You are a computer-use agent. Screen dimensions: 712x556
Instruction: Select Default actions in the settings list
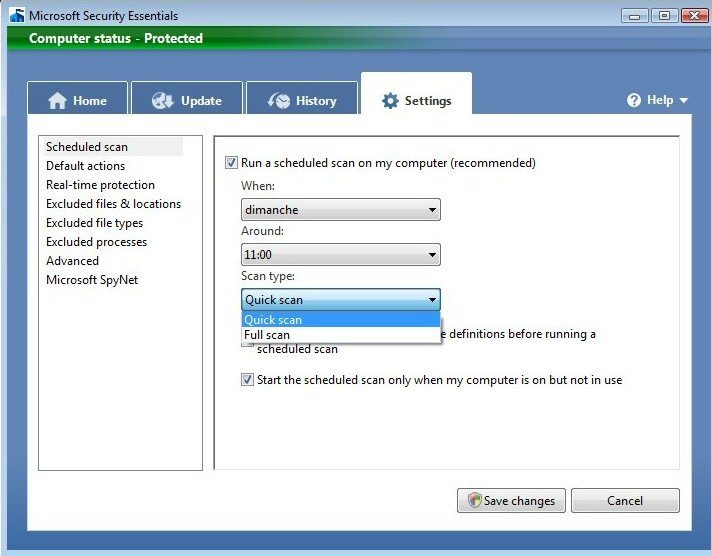pyautogui.click(x=85, y=166)
